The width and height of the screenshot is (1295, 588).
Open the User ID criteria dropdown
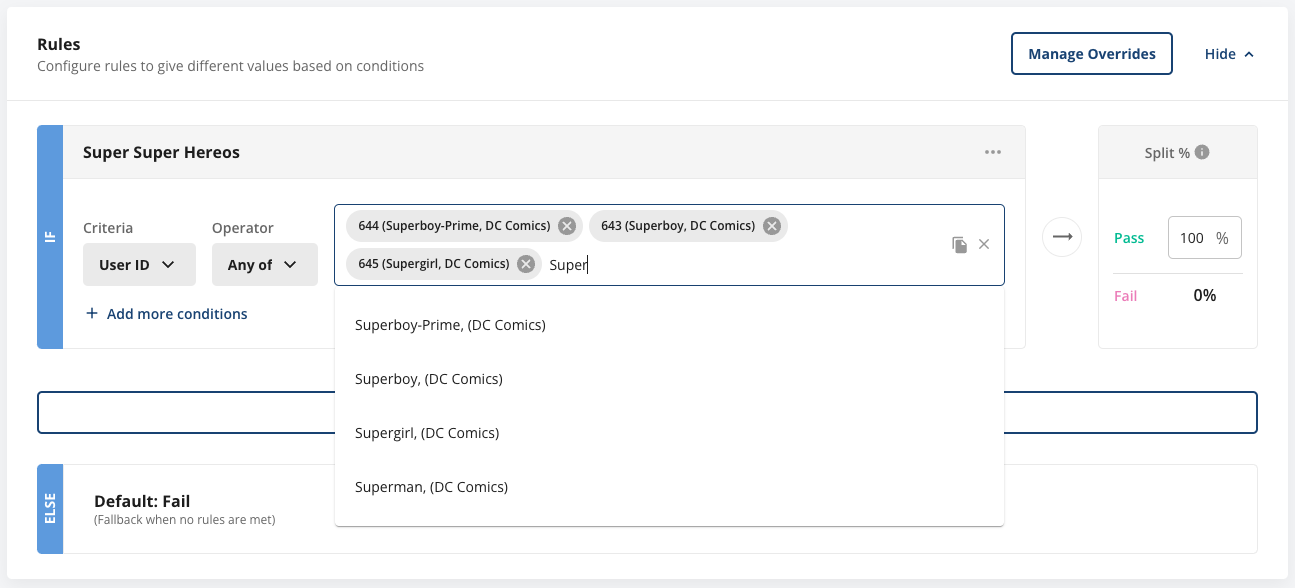pos(139,264)
